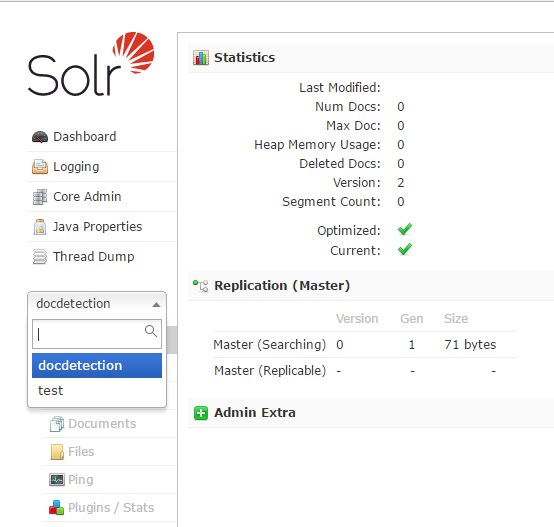The width and height of the screenshot is (554, 527).
Task: Open Java Properties page
Action: point(98,227)
